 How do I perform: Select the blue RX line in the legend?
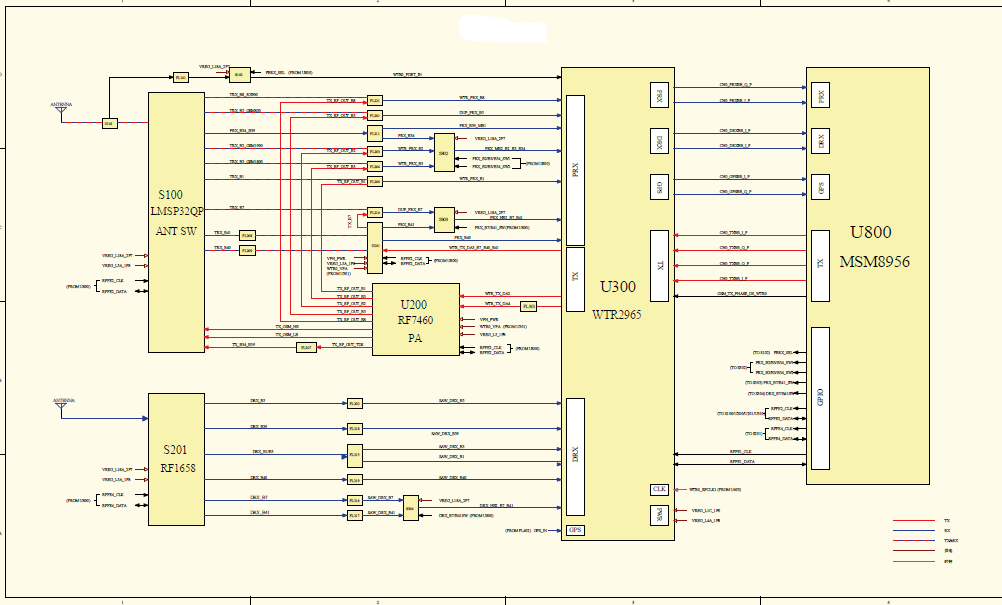pyautogui.click(x=914, y=531)
